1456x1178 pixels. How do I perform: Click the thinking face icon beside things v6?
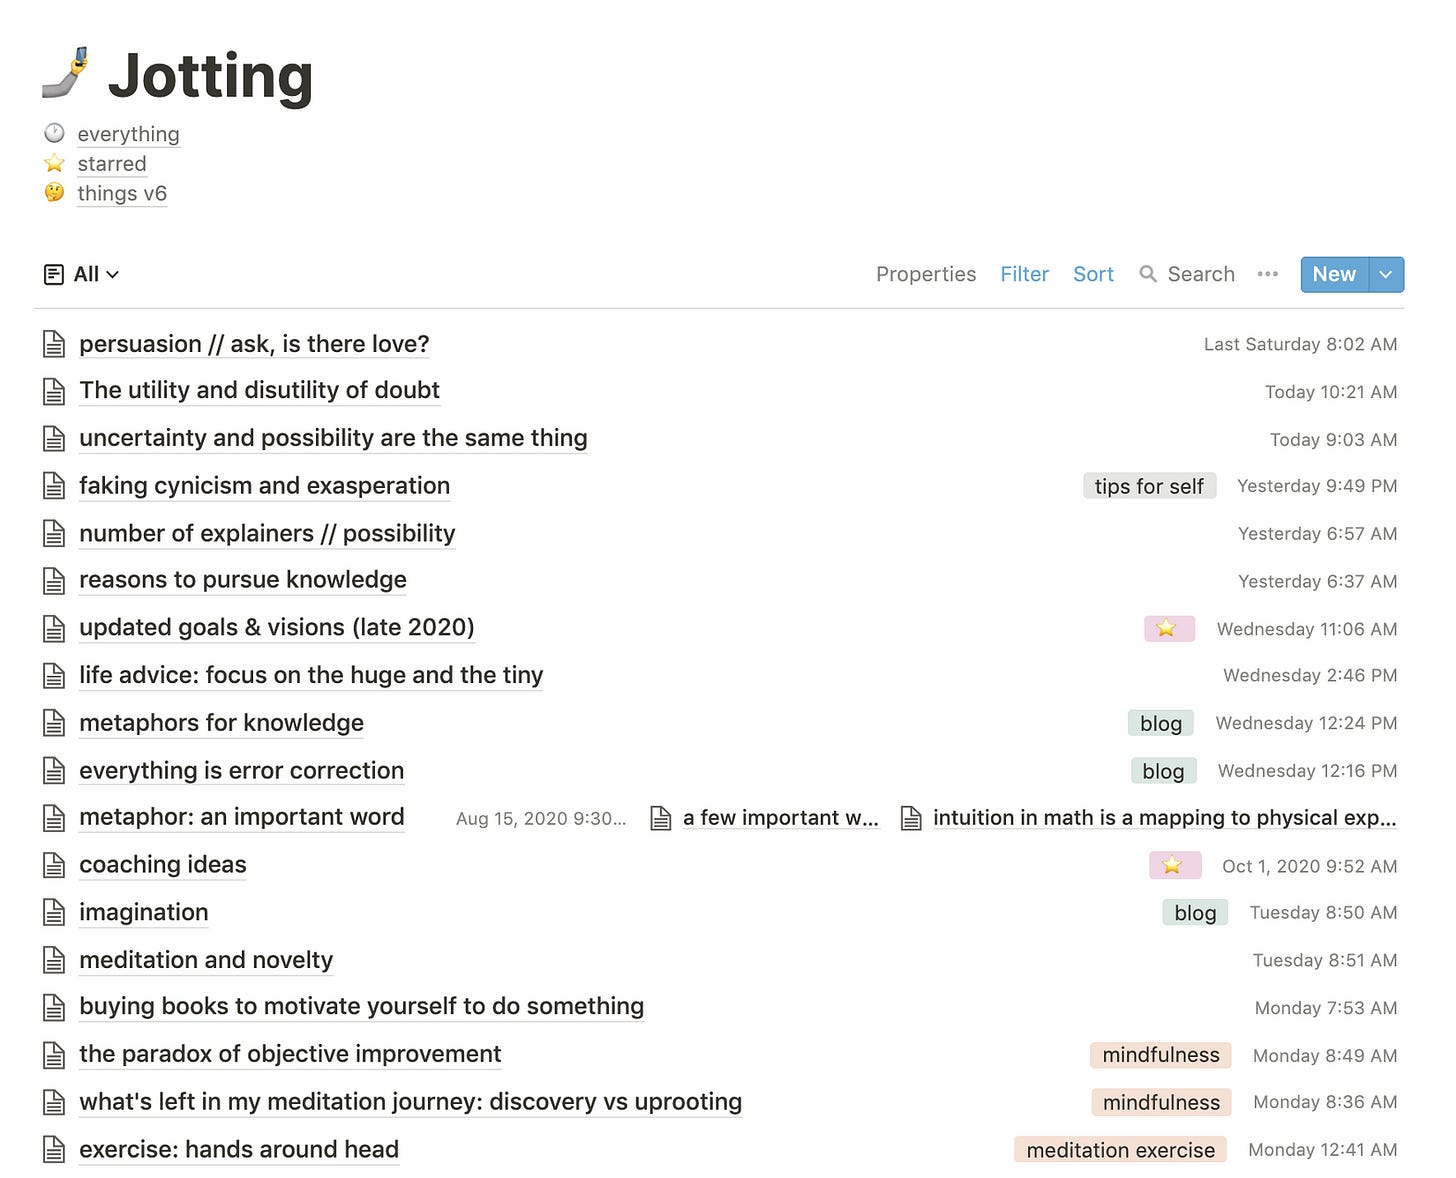coord(54,192)
